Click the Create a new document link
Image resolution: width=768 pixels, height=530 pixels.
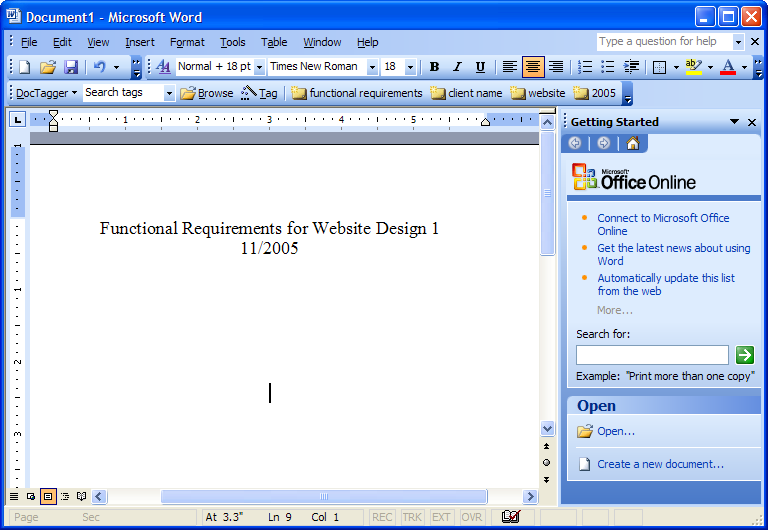click(660, 464)
